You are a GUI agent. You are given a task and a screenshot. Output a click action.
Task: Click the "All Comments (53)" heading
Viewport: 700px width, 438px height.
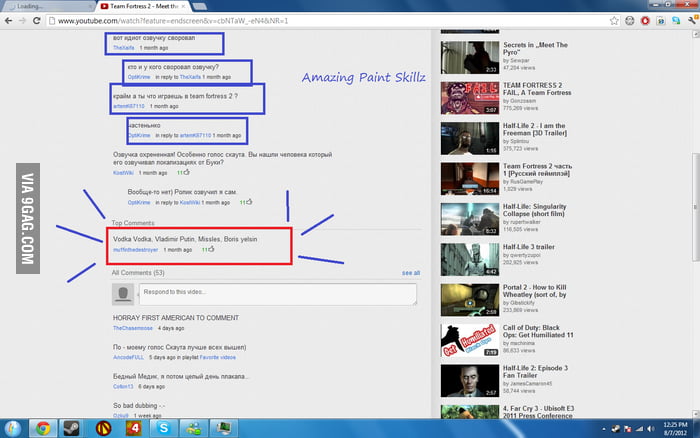[138, 273]
